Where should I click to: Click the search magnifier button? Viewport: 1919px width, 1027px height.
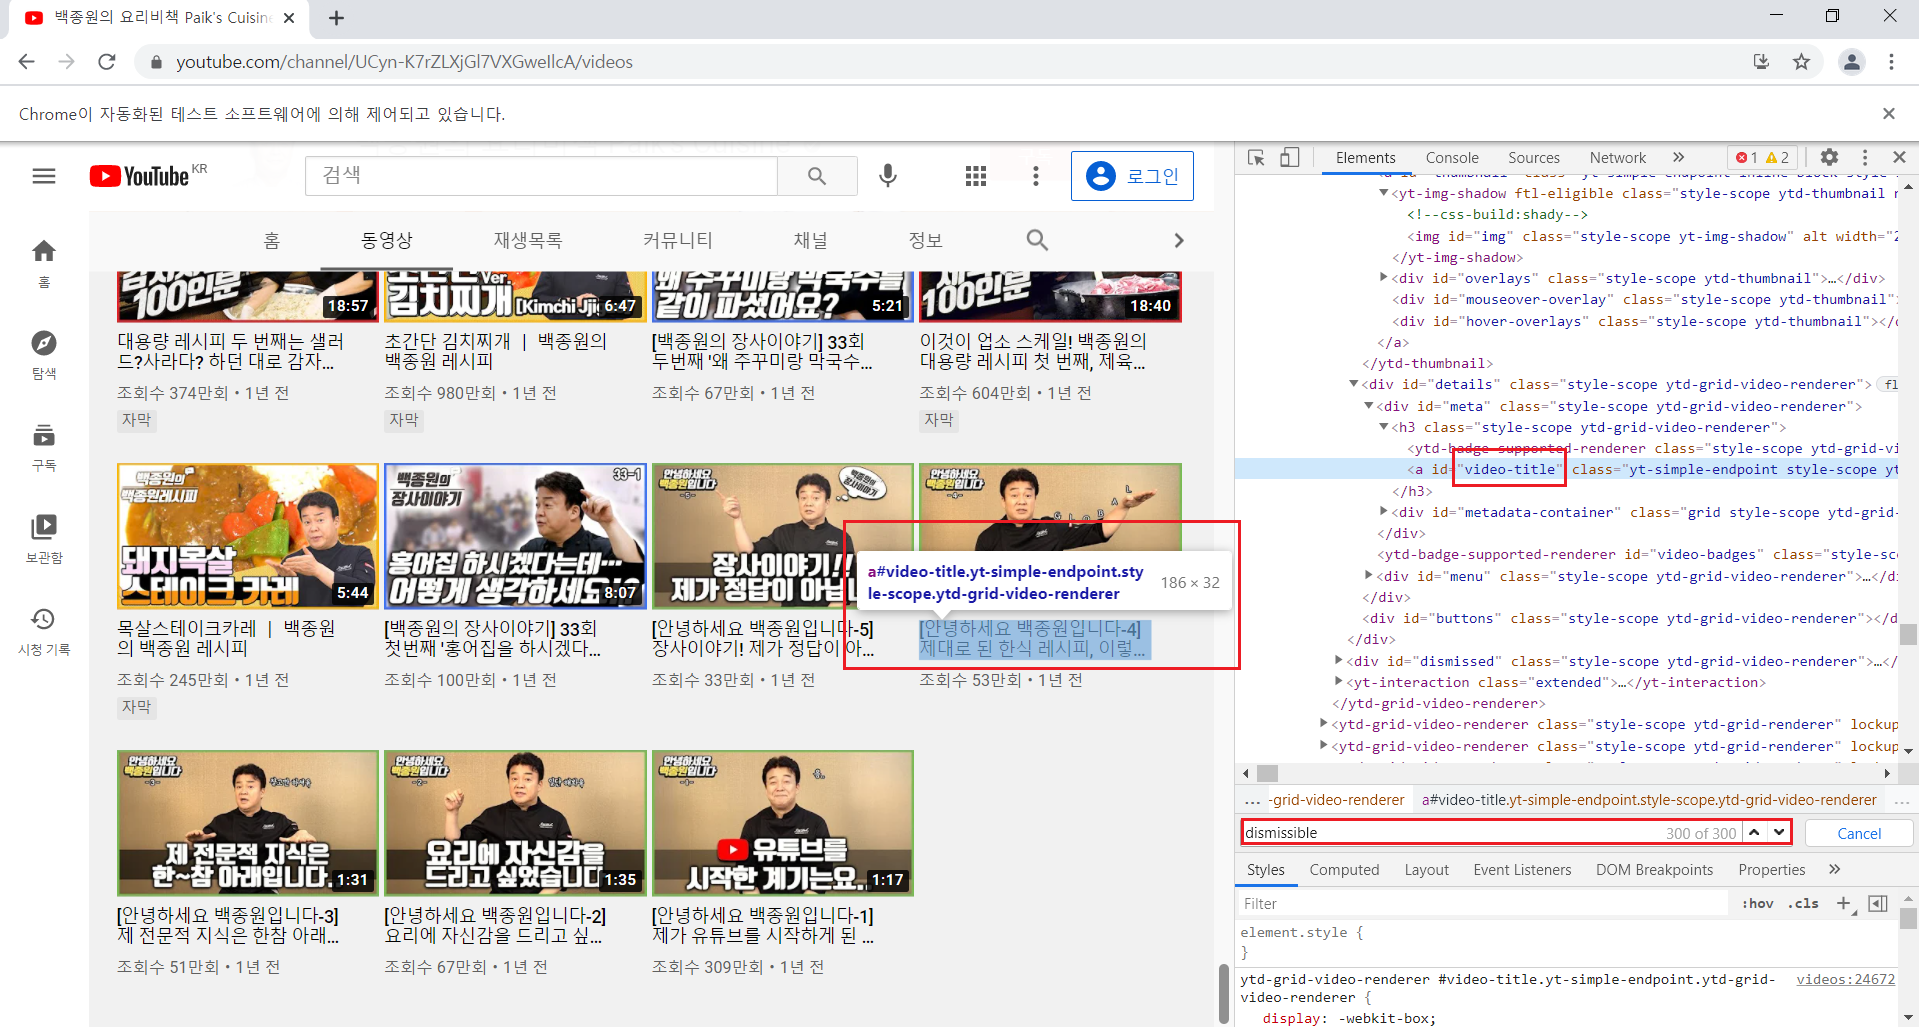[817, 176]
